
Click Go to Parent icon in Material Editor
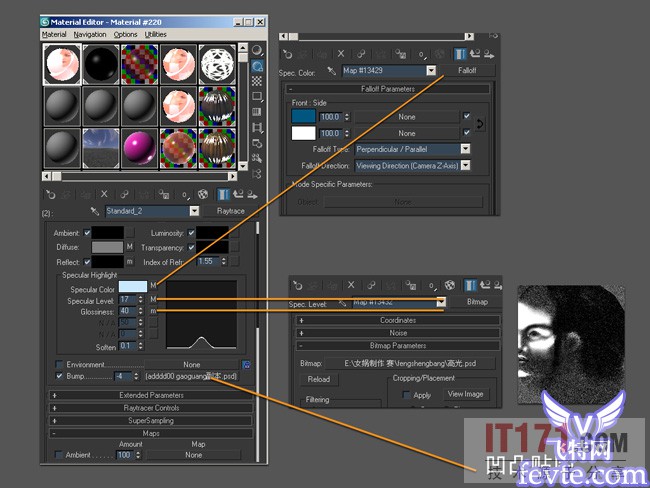[240, 194]
